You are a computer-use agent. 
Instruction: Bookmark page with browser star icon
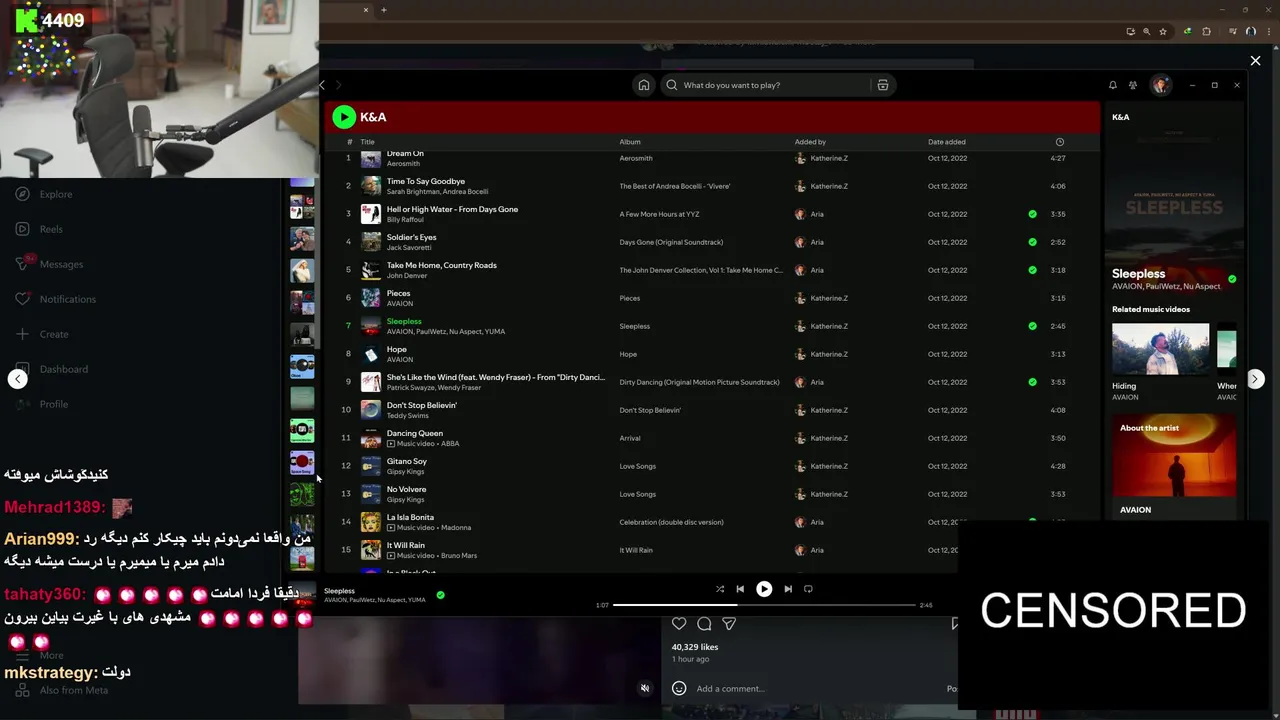[1163, 31]
